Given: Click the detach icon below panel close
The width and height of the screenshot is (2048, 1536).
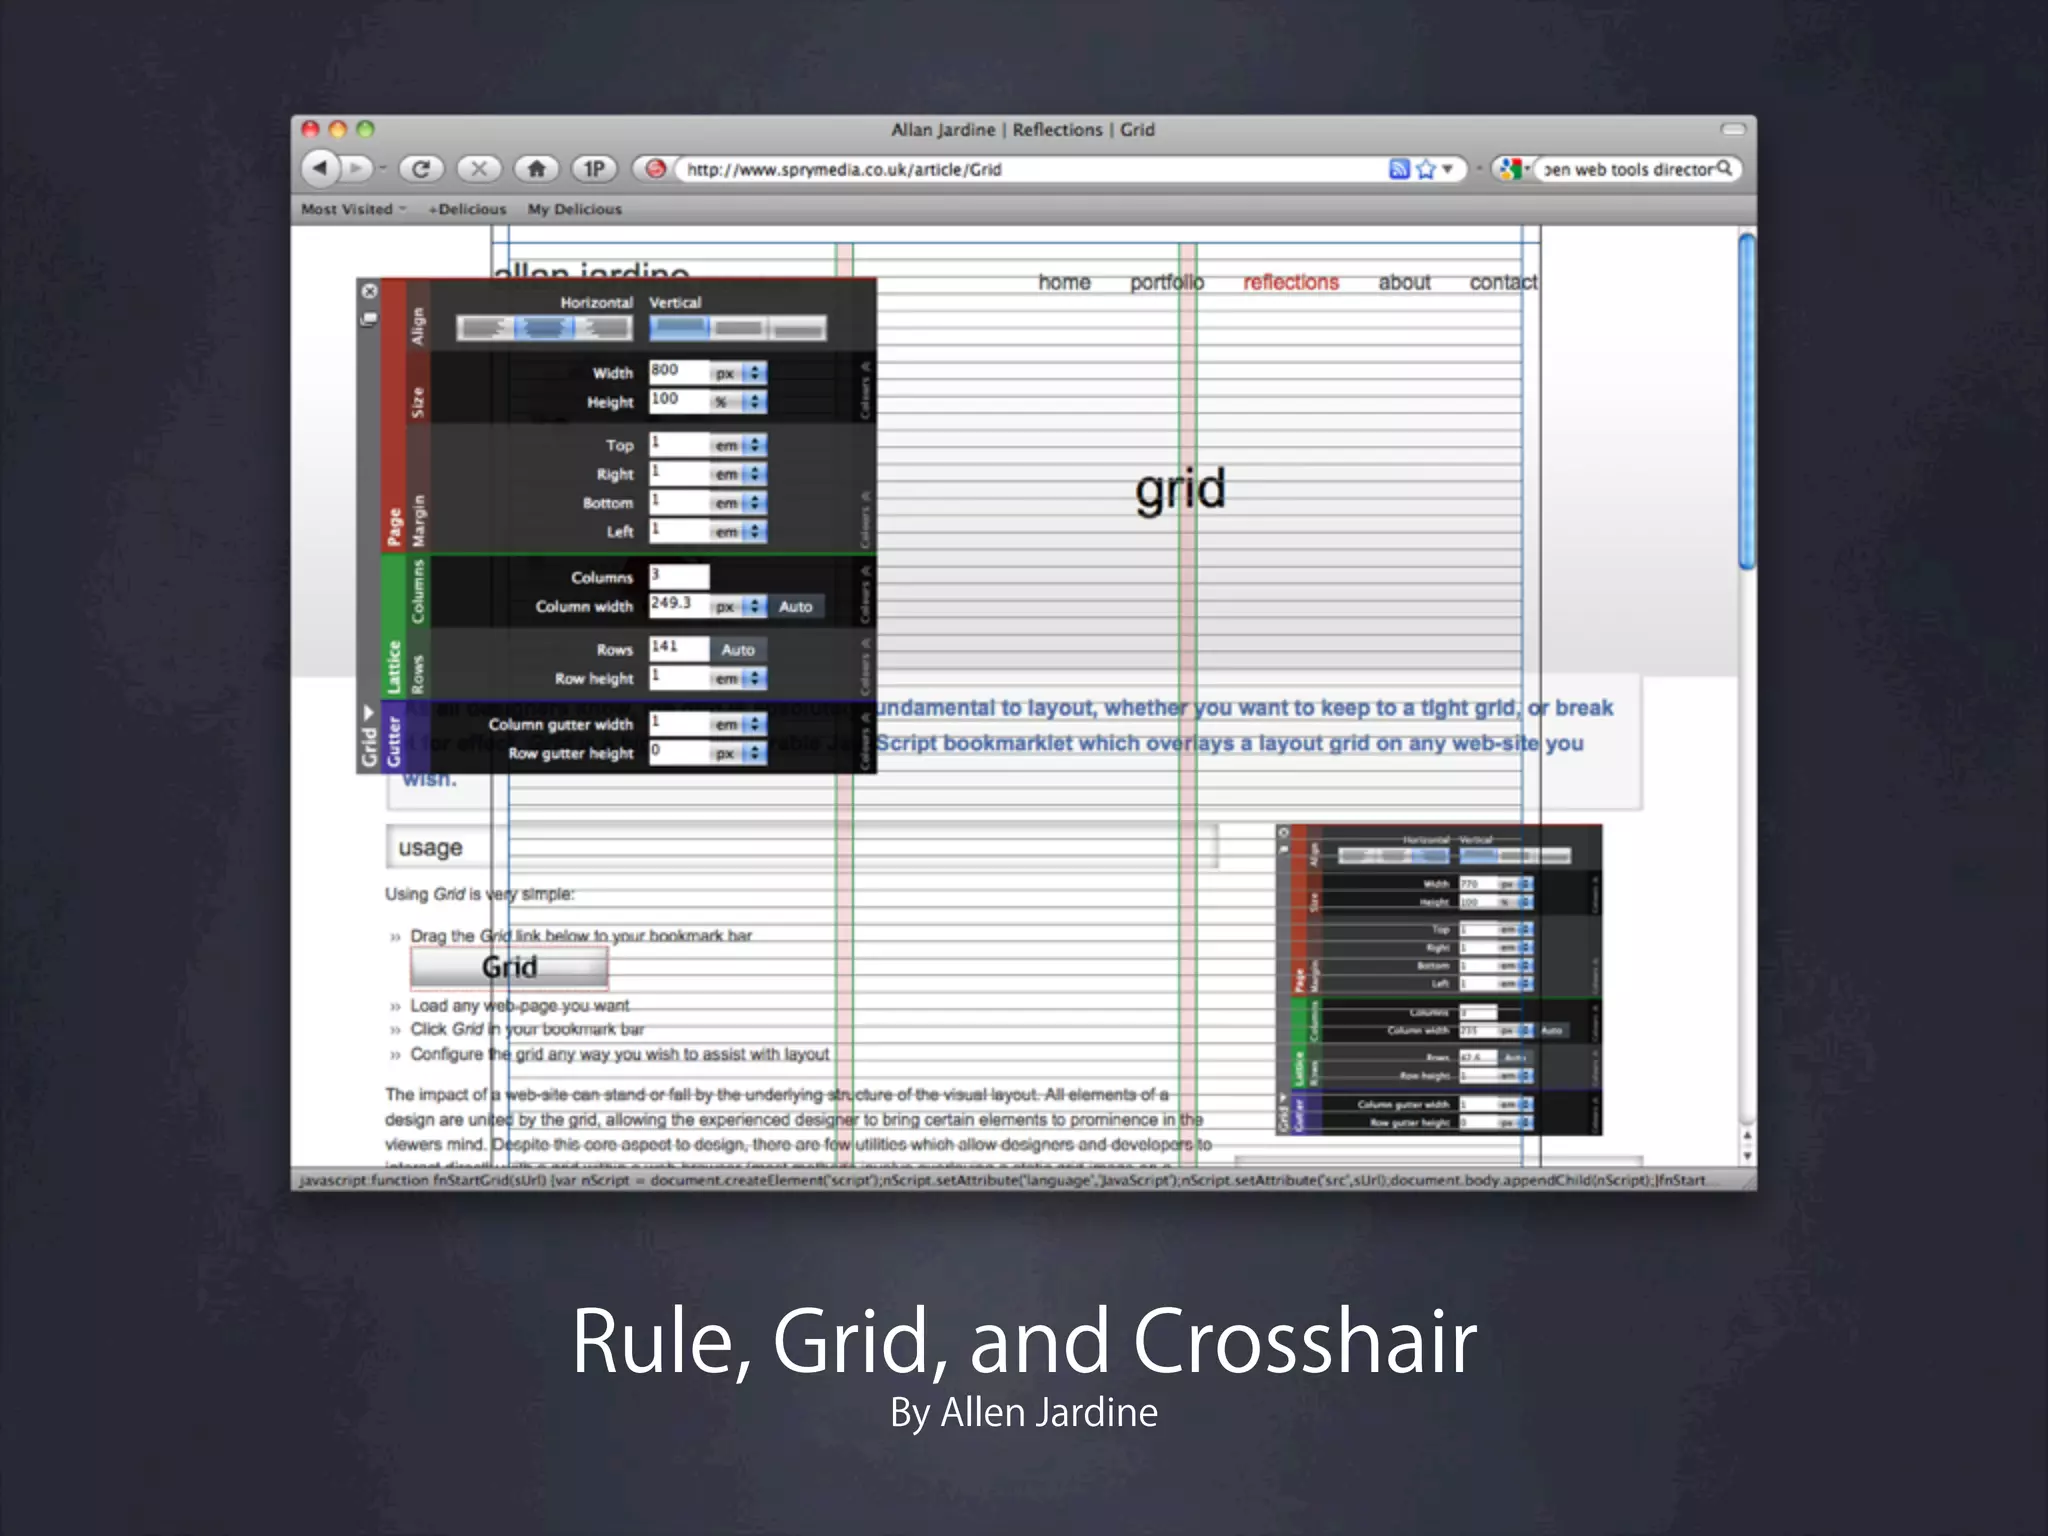Looking at the screenshot, I should coord(369,319).
